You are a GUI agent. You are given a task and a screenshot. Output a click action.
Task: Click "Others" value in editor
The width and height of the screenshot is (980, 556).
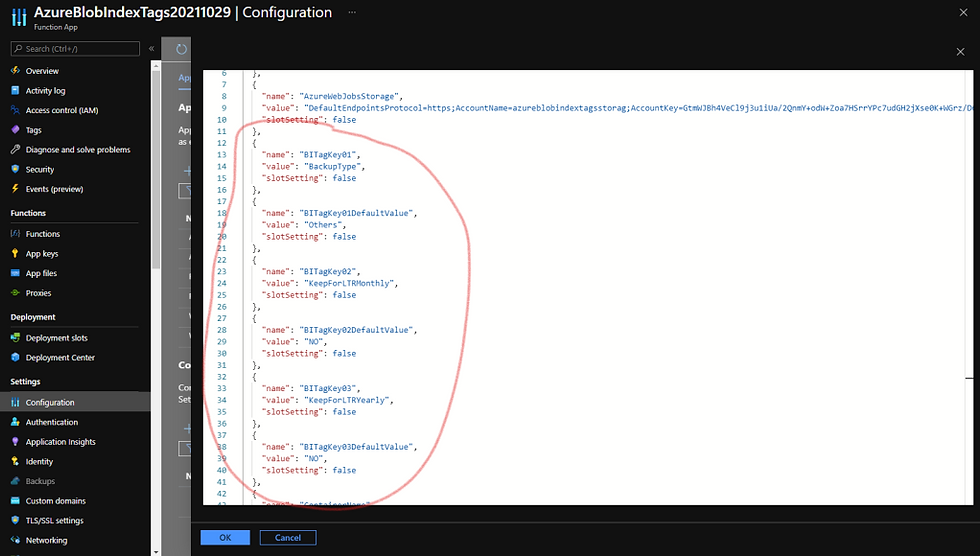tap(323, 225)
